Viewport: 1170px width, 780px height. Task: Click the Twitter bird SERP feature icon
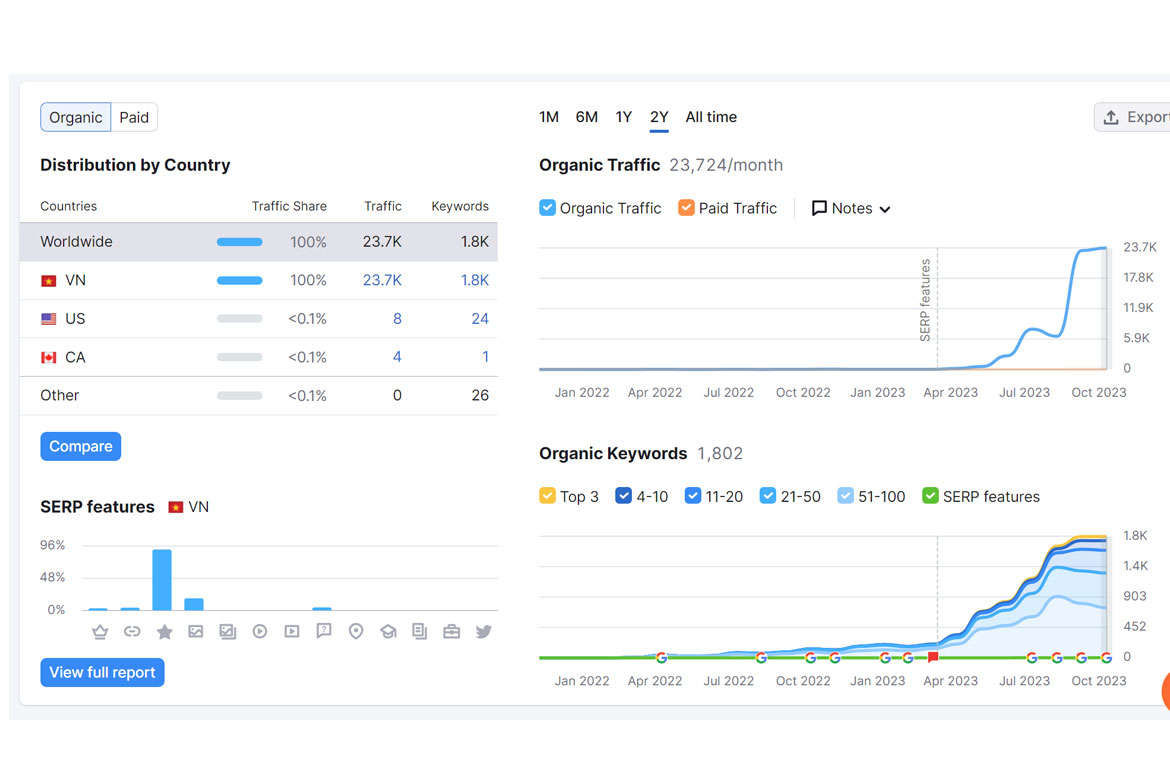pyautogui.click(x=484, y=632)
